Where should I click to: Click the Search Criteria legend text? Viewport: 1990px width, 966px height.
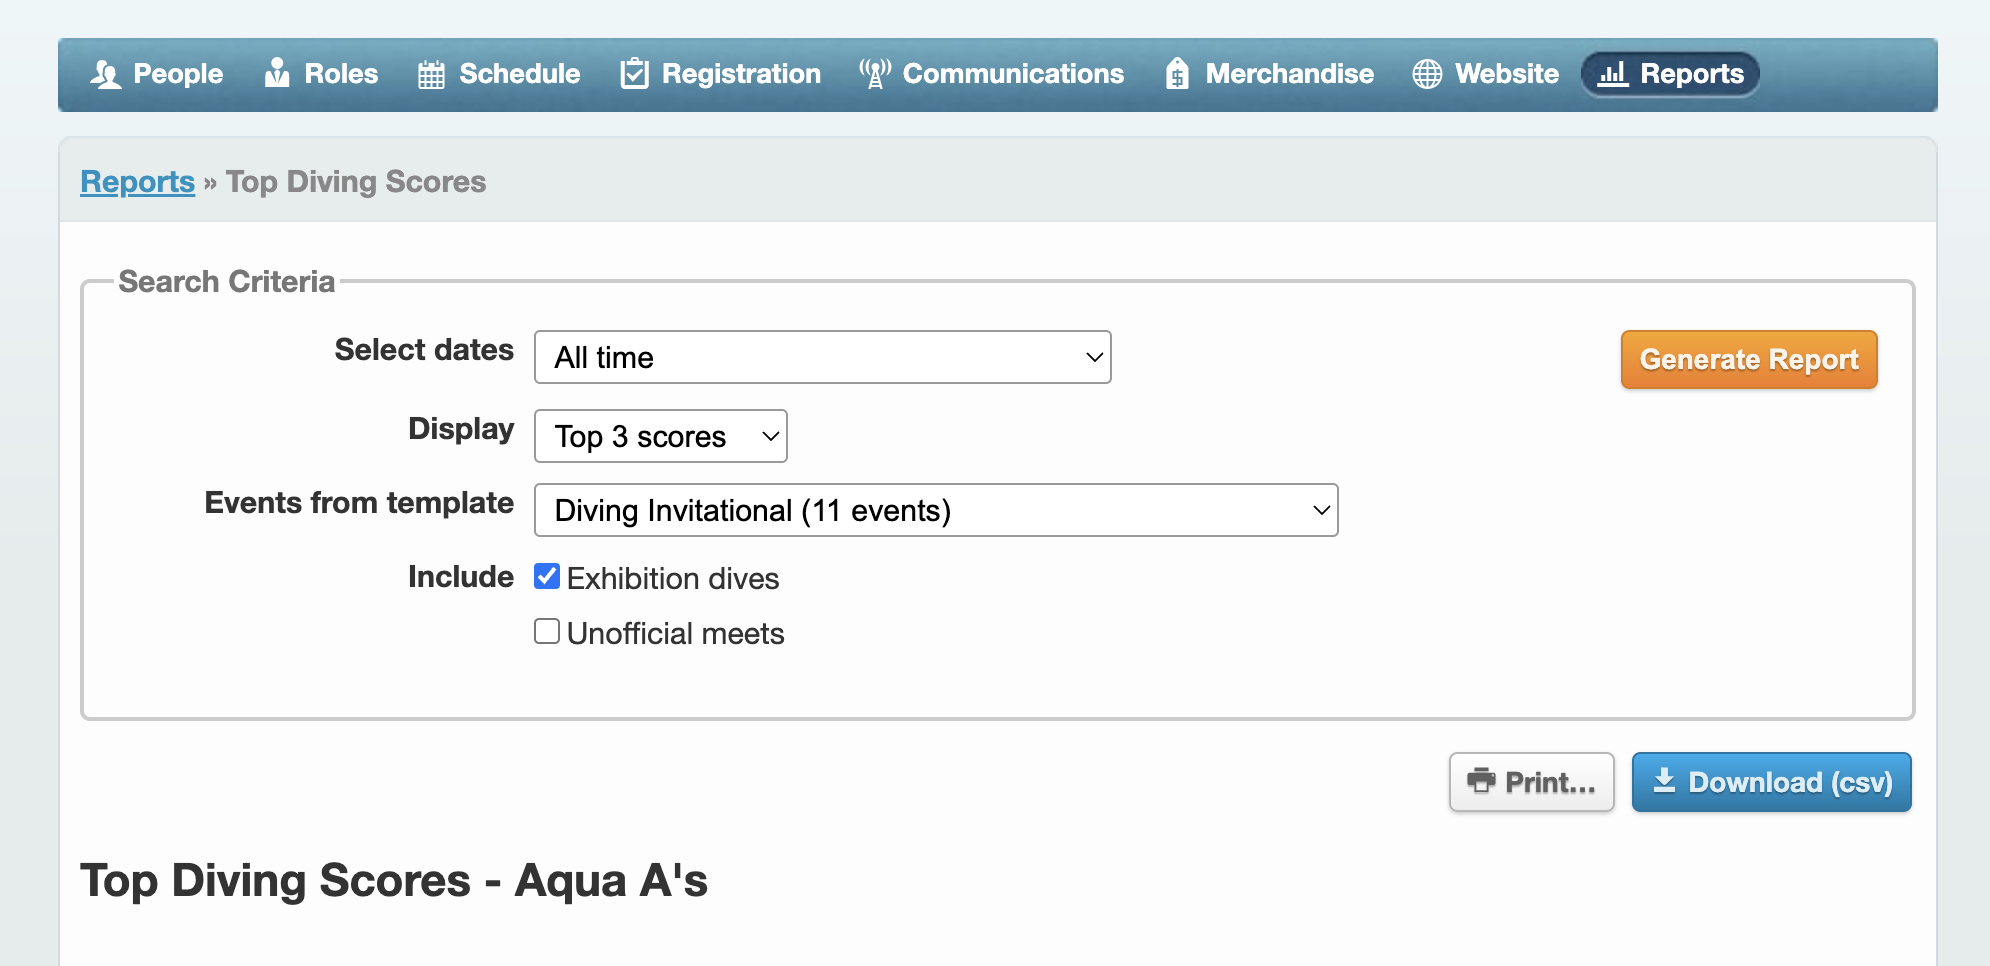click(227, 282)
